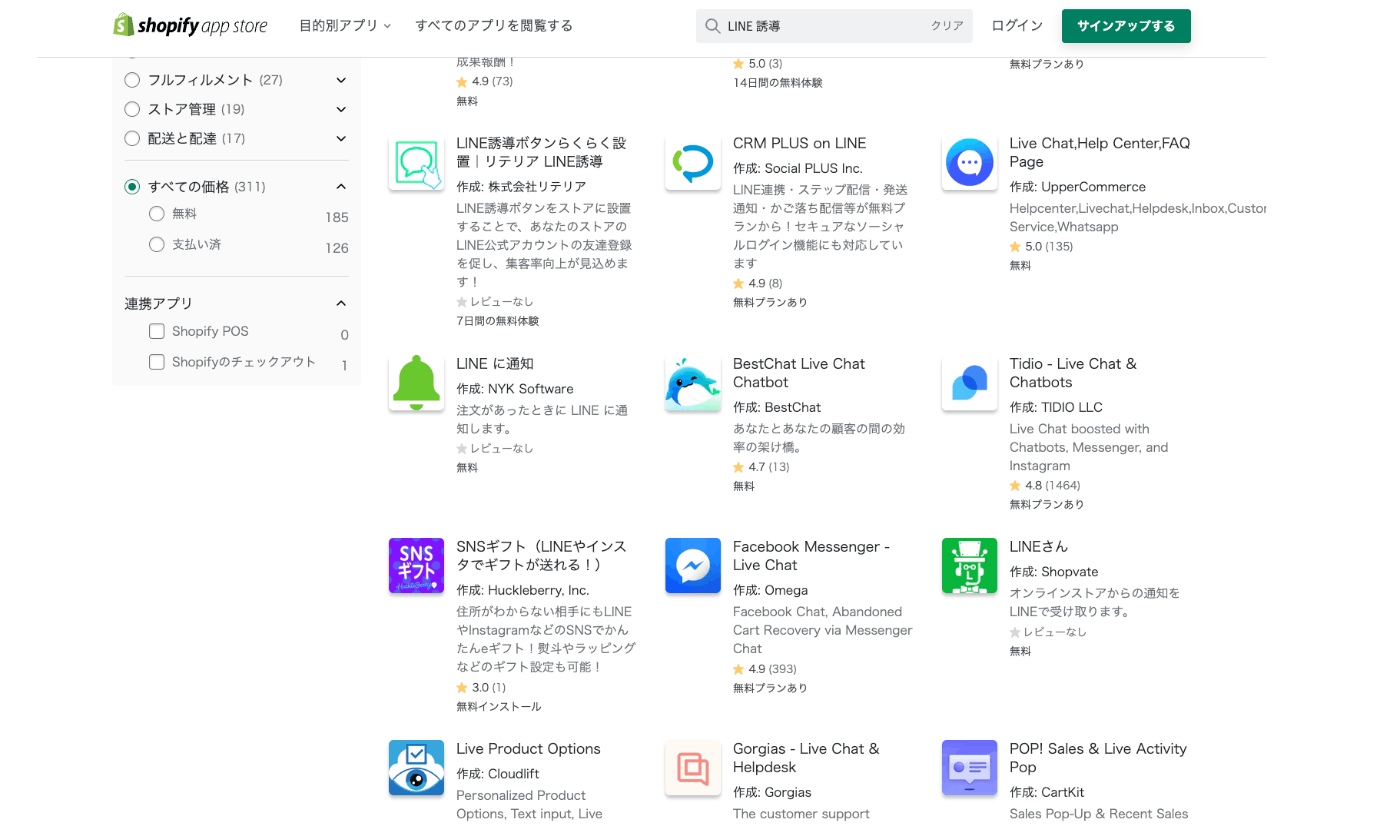Expand the ストア管理 chevron
Screen dimensions: 1400x826
341,109
